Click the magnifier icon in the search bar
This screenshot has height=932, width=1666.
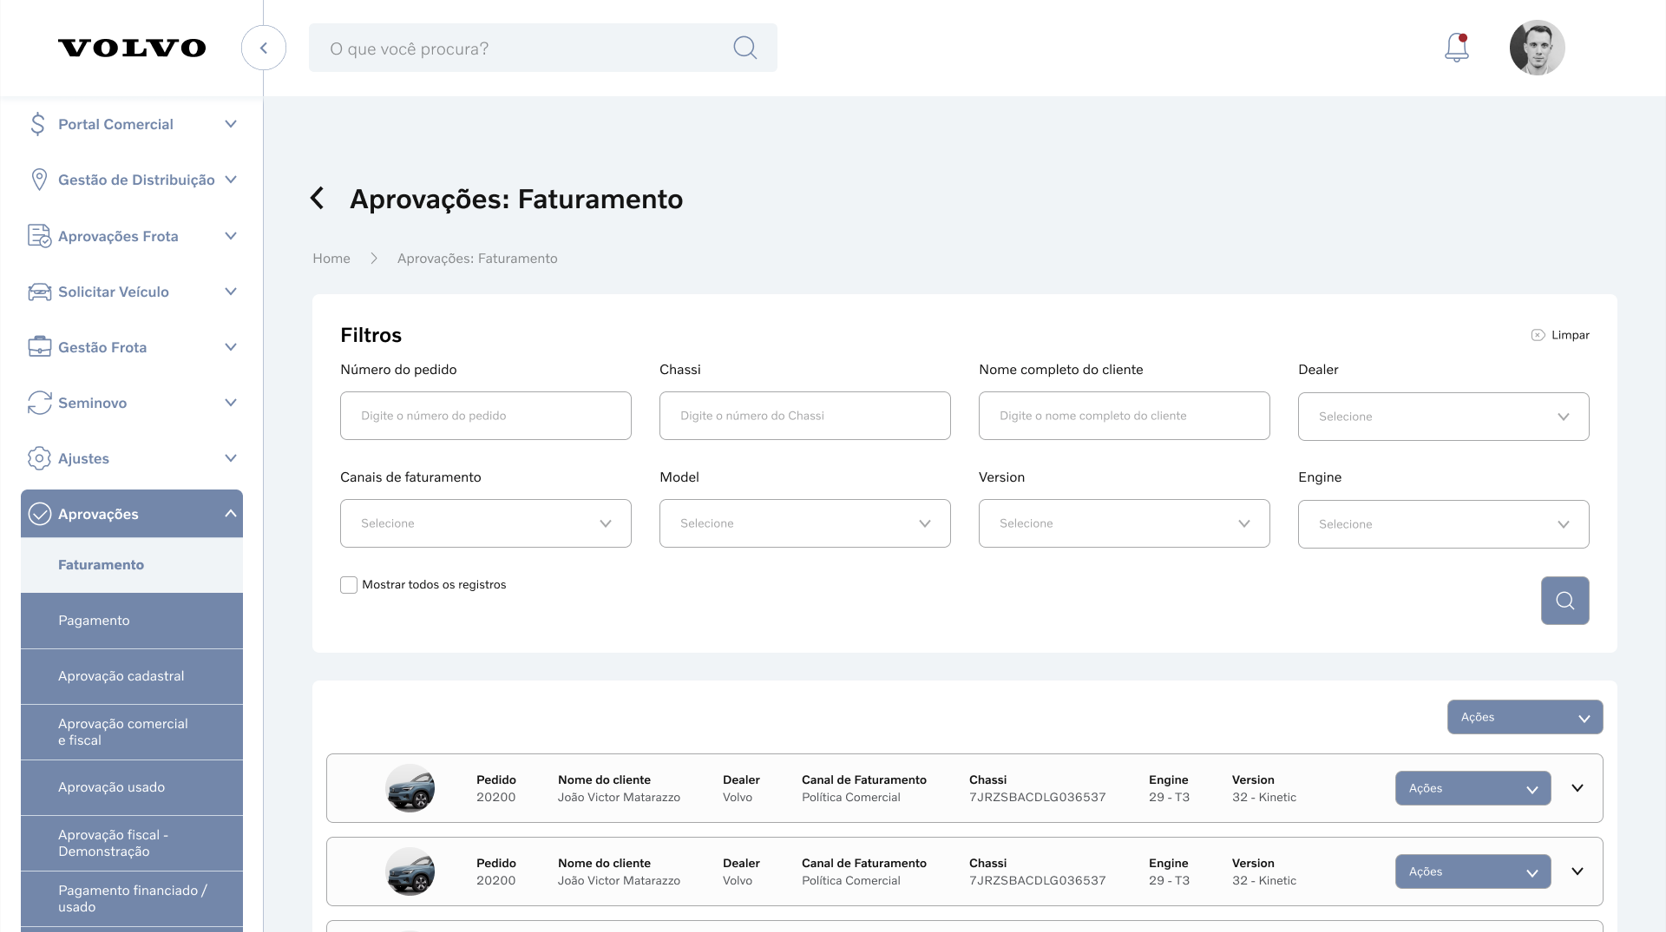(744, 48)
